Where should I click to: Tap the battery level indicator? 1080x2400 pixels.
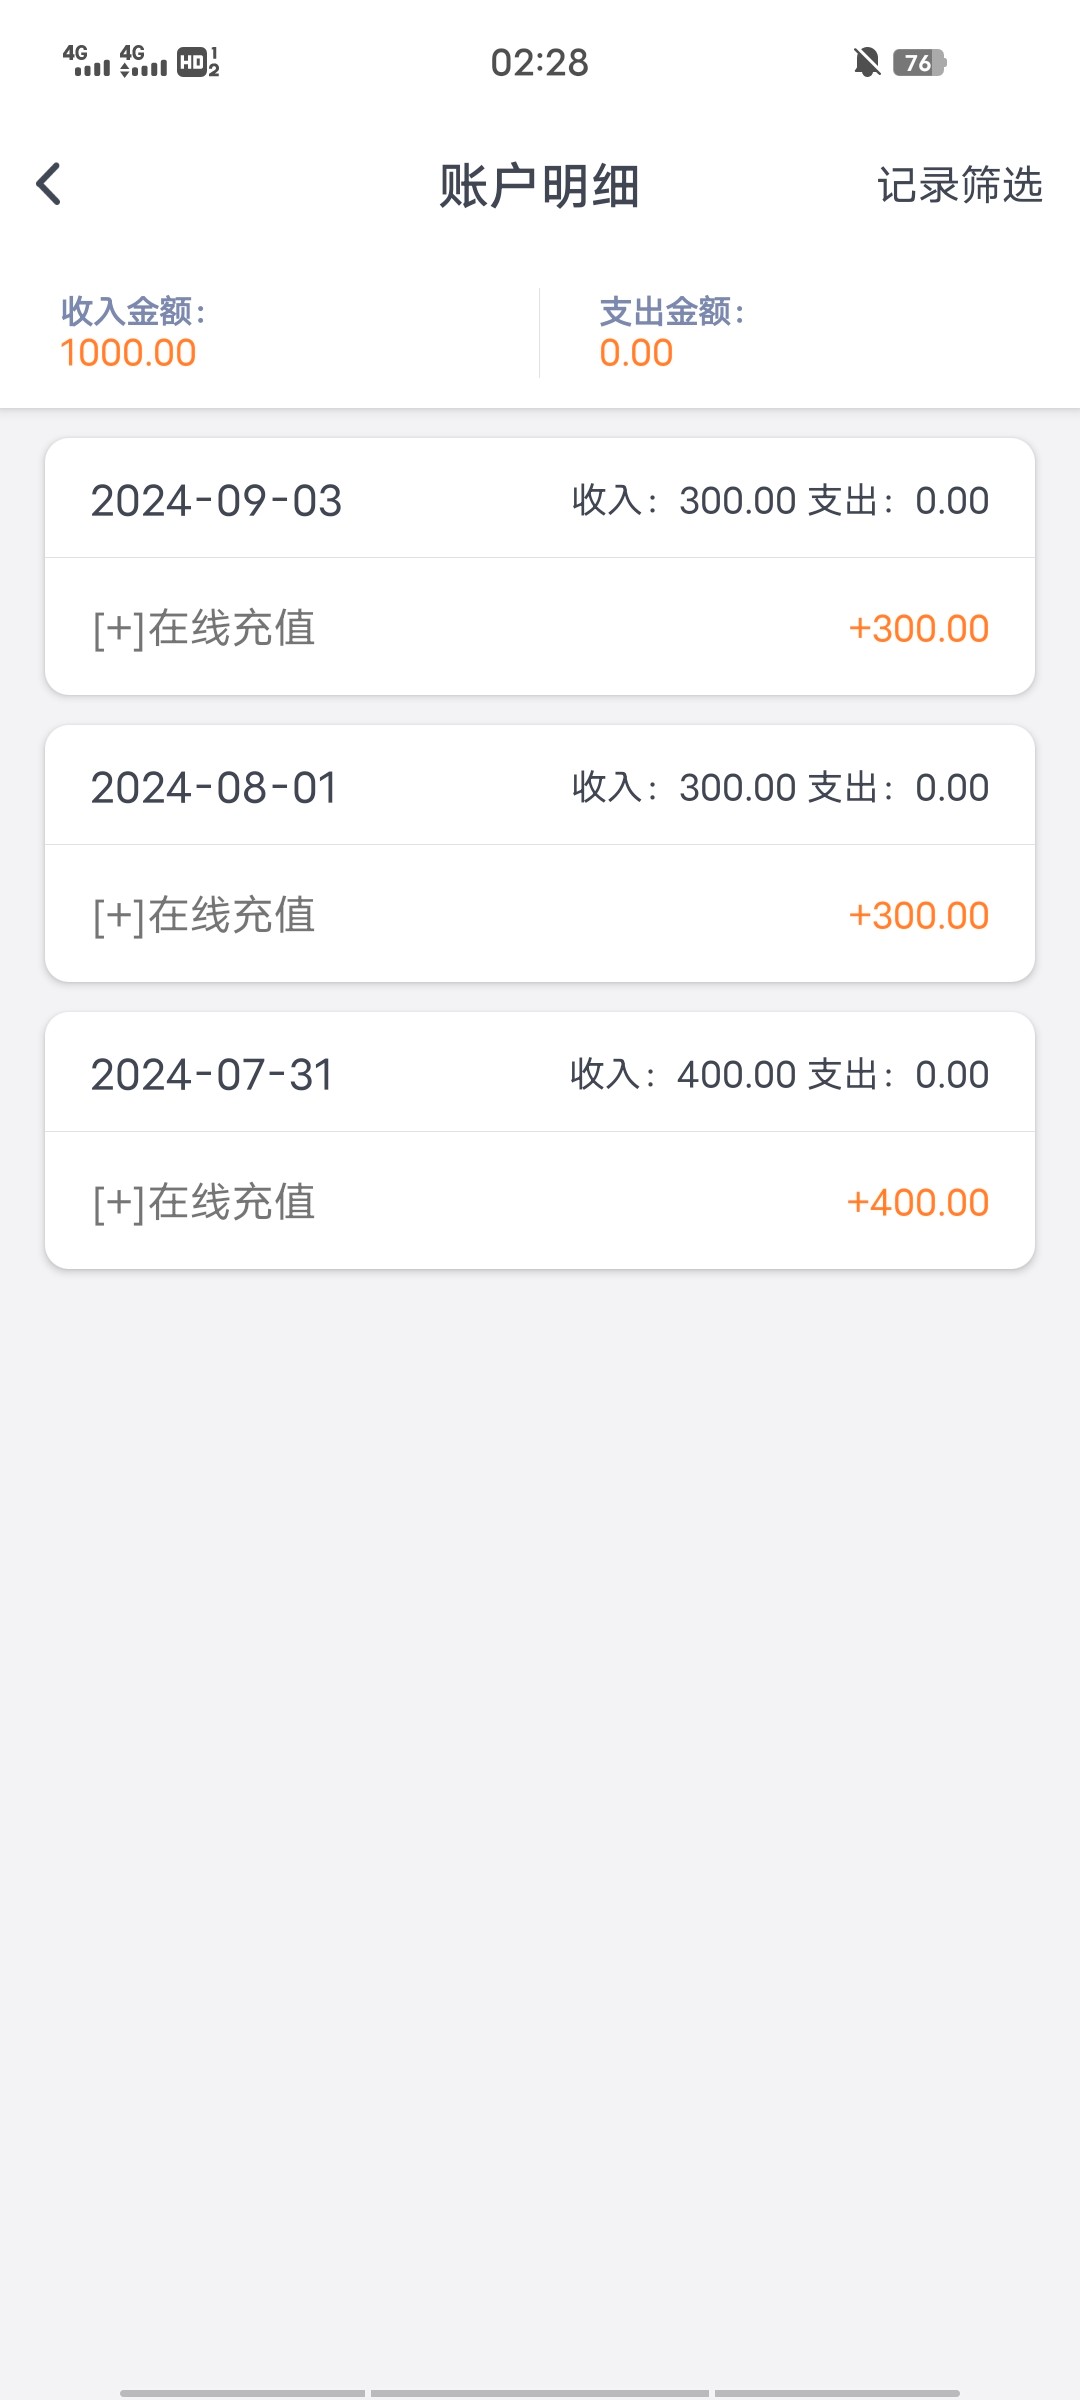tap(919, 63)
